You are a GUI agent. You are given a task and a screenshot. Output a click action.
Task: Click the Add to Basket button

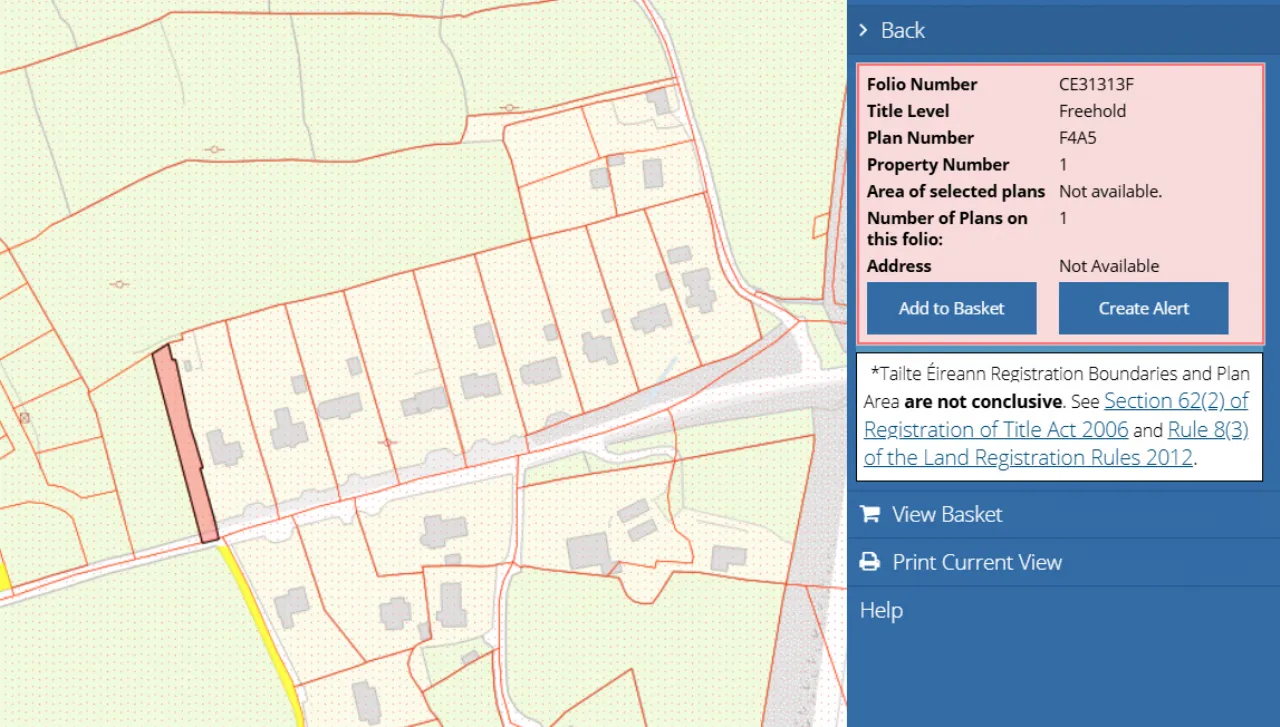pos(951,308)
